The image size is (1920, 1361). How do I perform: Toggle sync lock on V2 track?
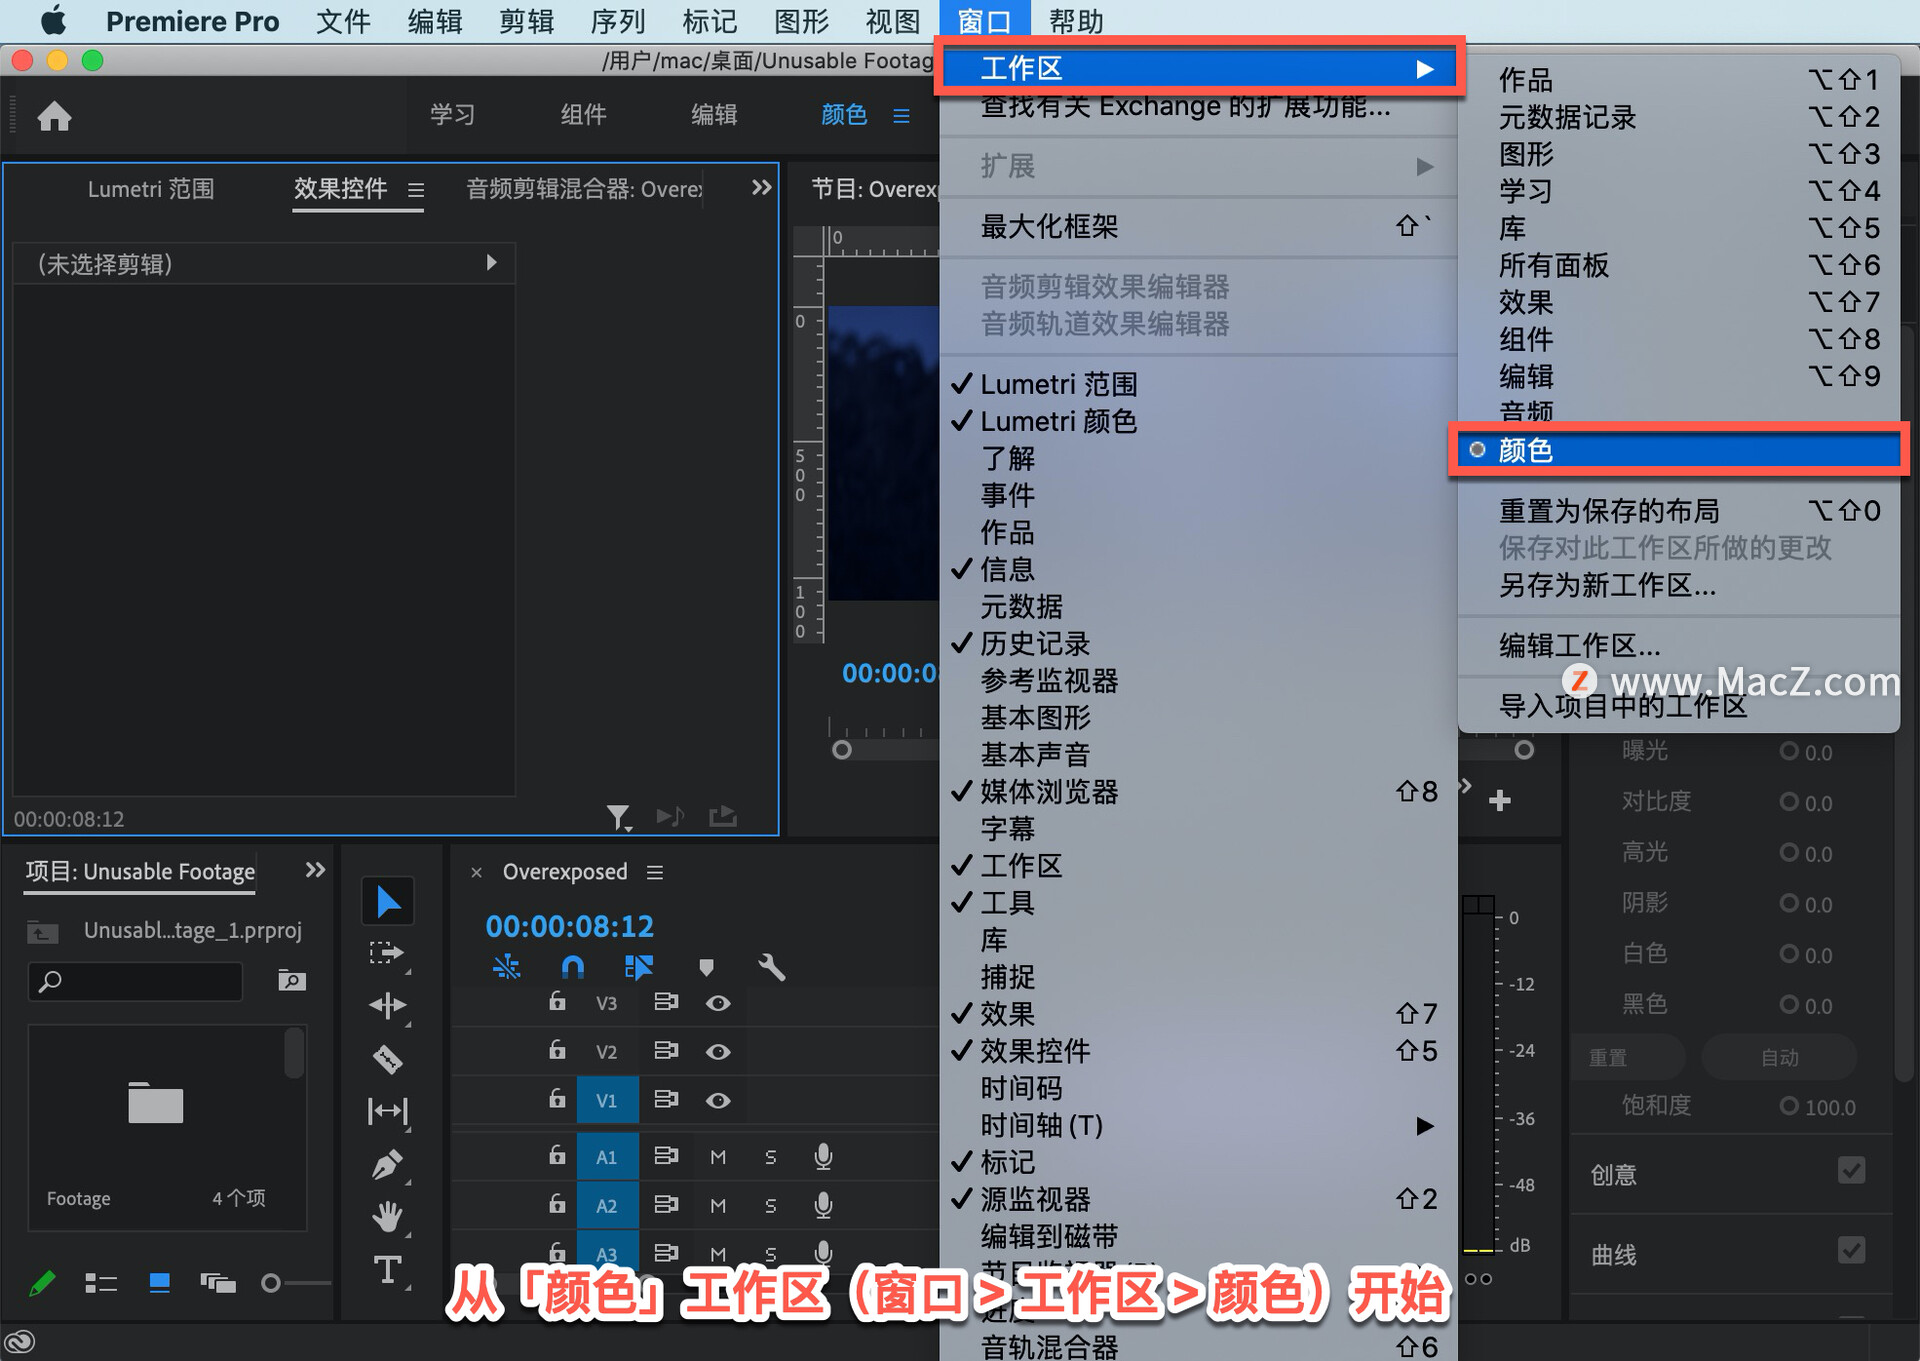tap(665, 1051)
